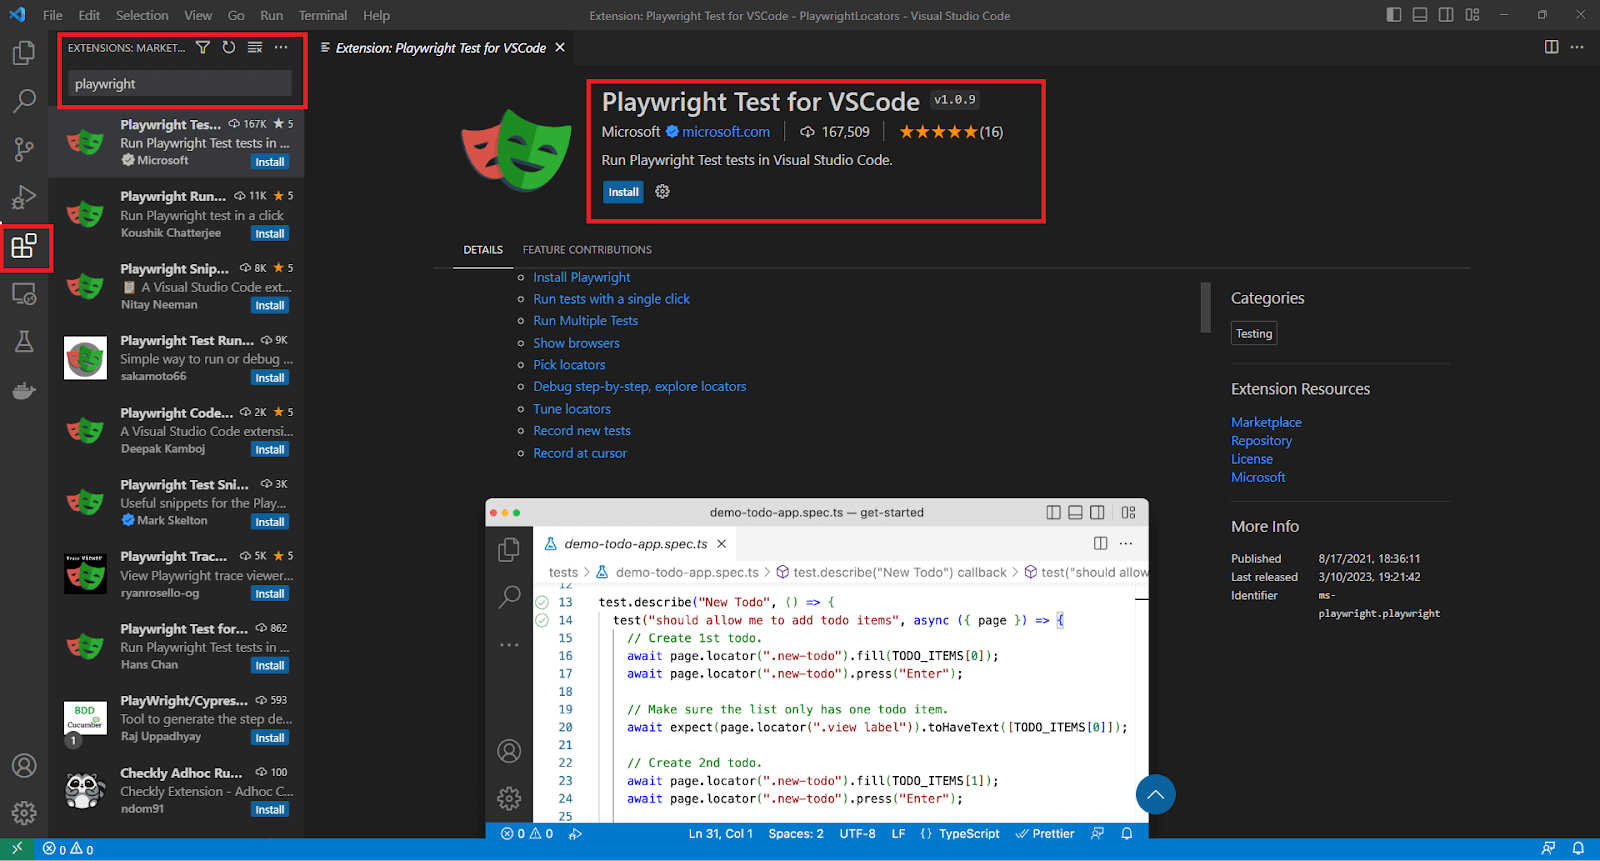This screenshot has height=861, width=1600.
Task: Switch to Feature Contributions tab
Action: [x=587, y=250]
